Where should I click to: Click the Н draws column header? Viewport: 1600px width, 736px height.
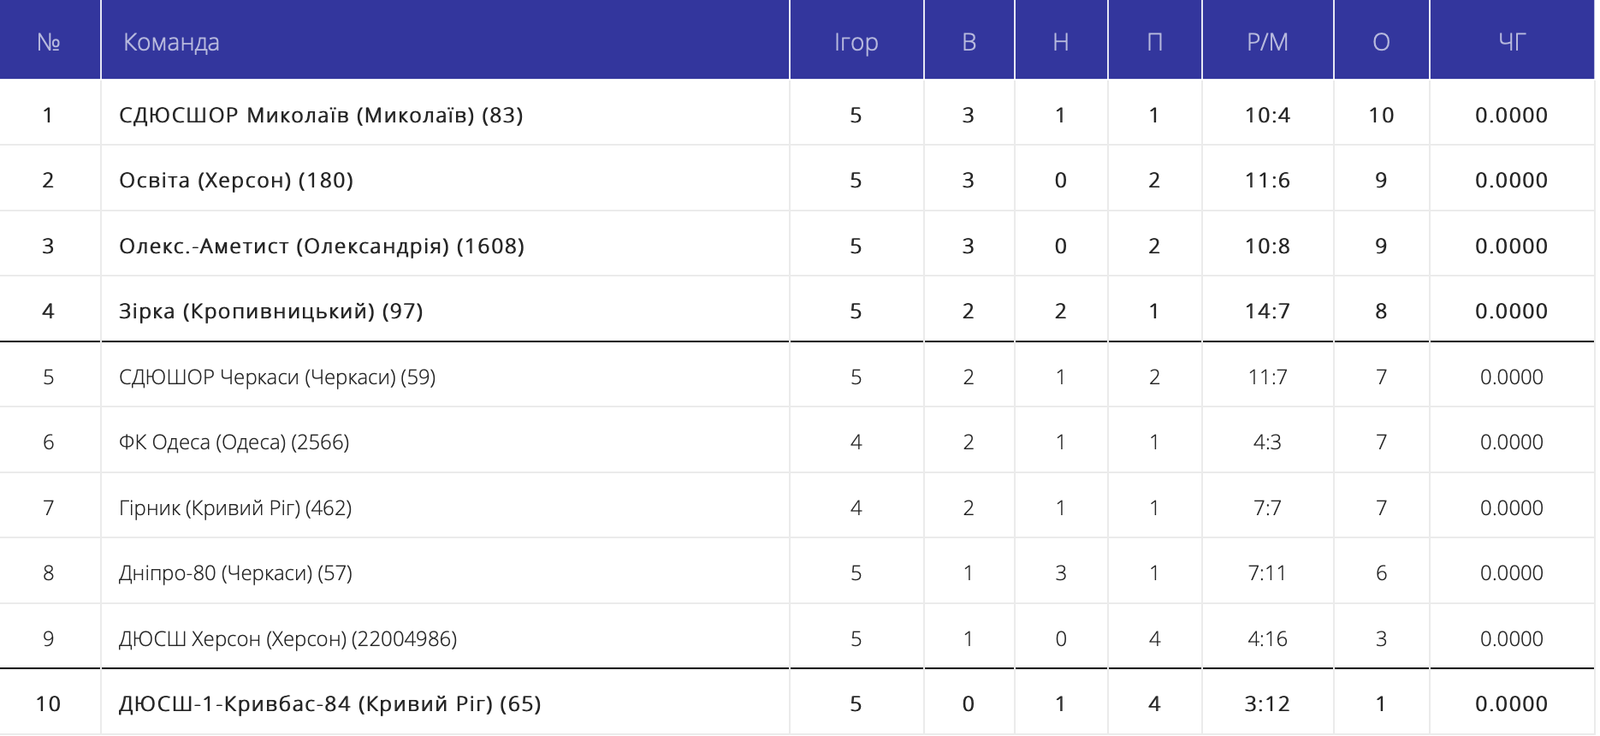(x=1060, y=42)
